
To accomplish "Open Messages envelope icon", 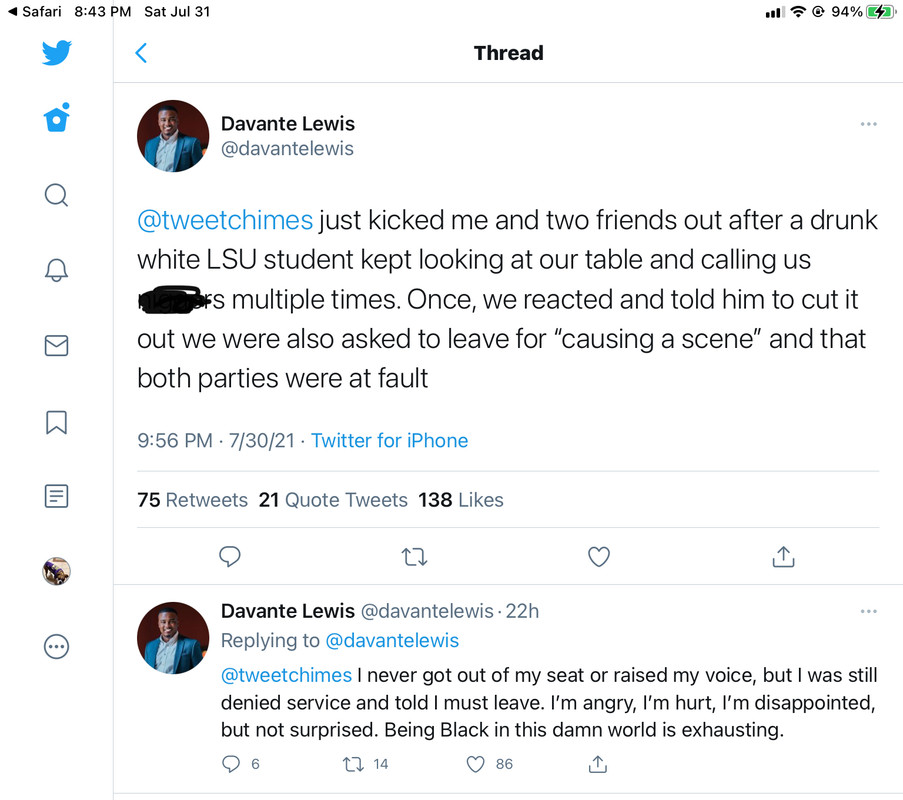I will (x=57, y=346).
